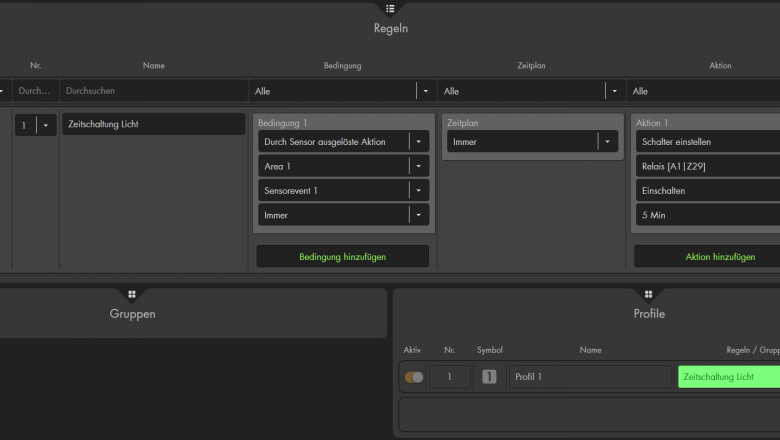Screen dimensions: 780x440
Task: Click the grid icon above Profile
Action: click(x=648, y=294)
